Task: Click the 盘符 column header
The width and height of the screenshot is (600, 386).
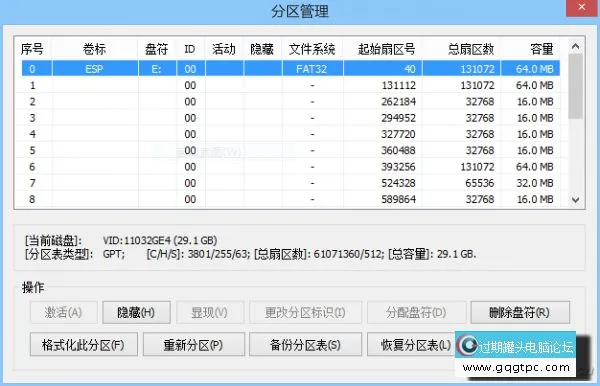Action: 157,49
